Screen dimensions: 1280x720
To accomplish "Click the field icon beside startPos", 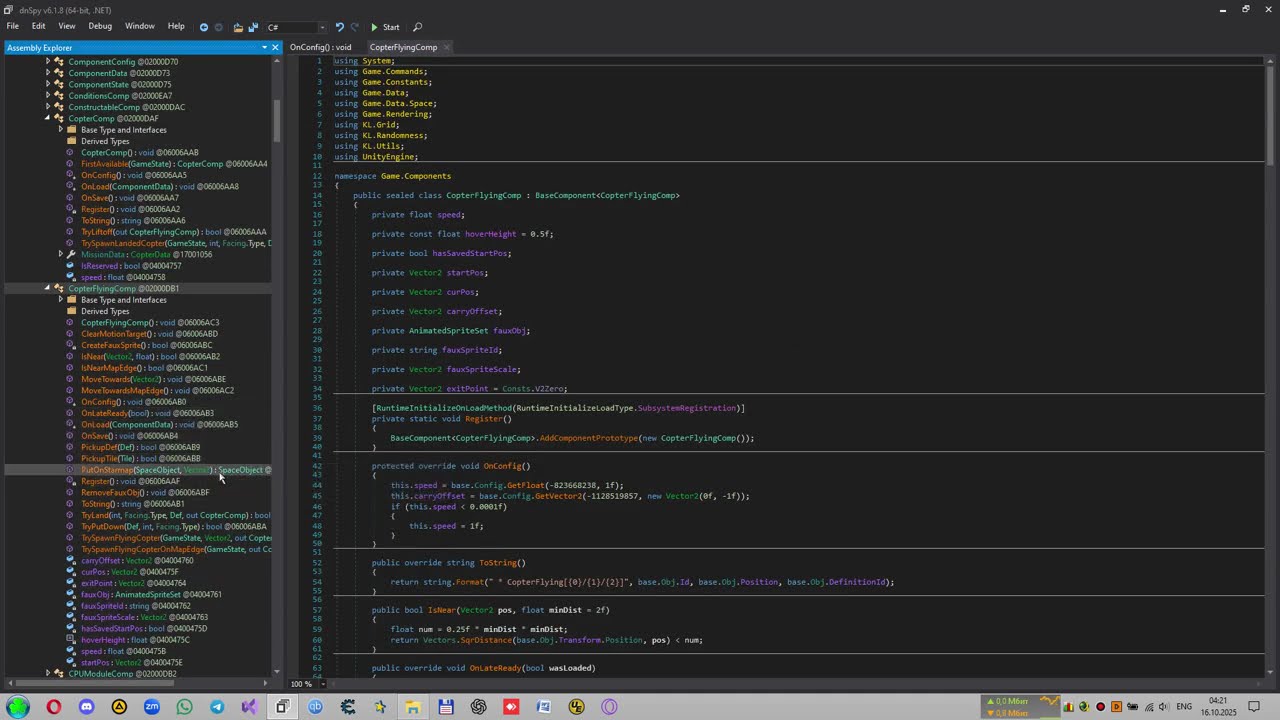I will (71, 662).
